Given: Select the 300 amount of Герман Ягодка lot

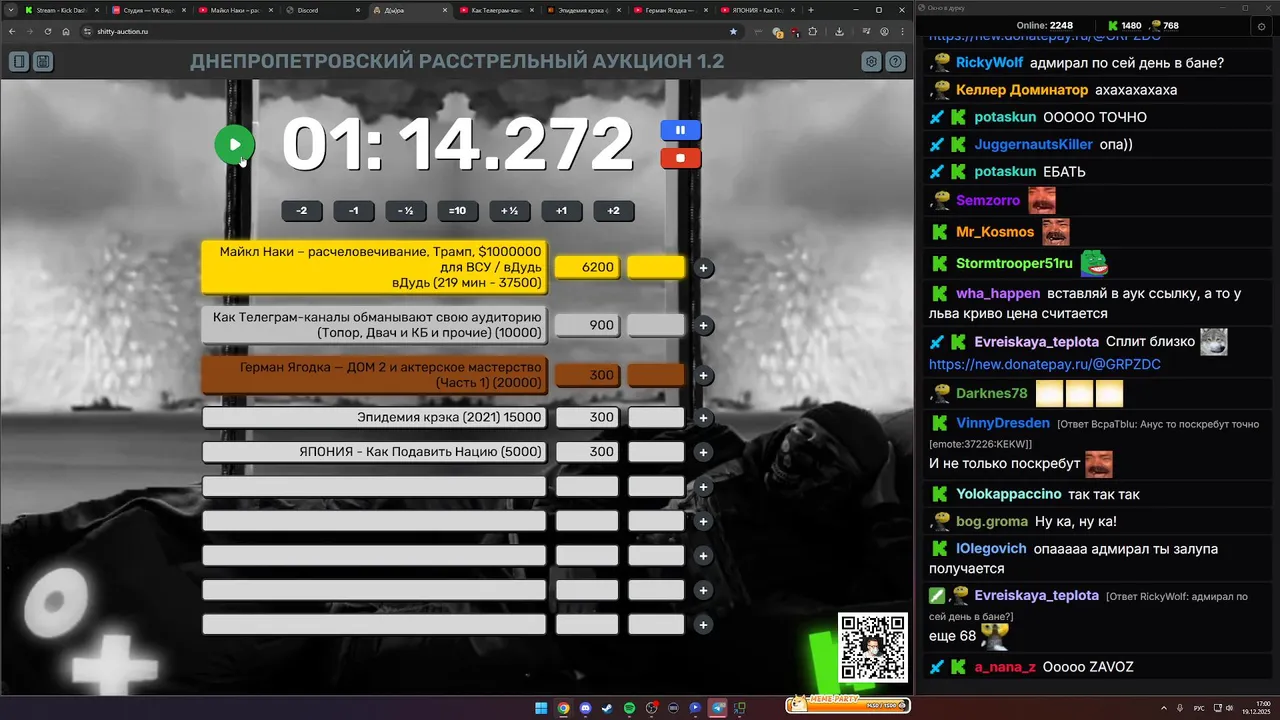Looking at the screenshot, I should 587,375.
